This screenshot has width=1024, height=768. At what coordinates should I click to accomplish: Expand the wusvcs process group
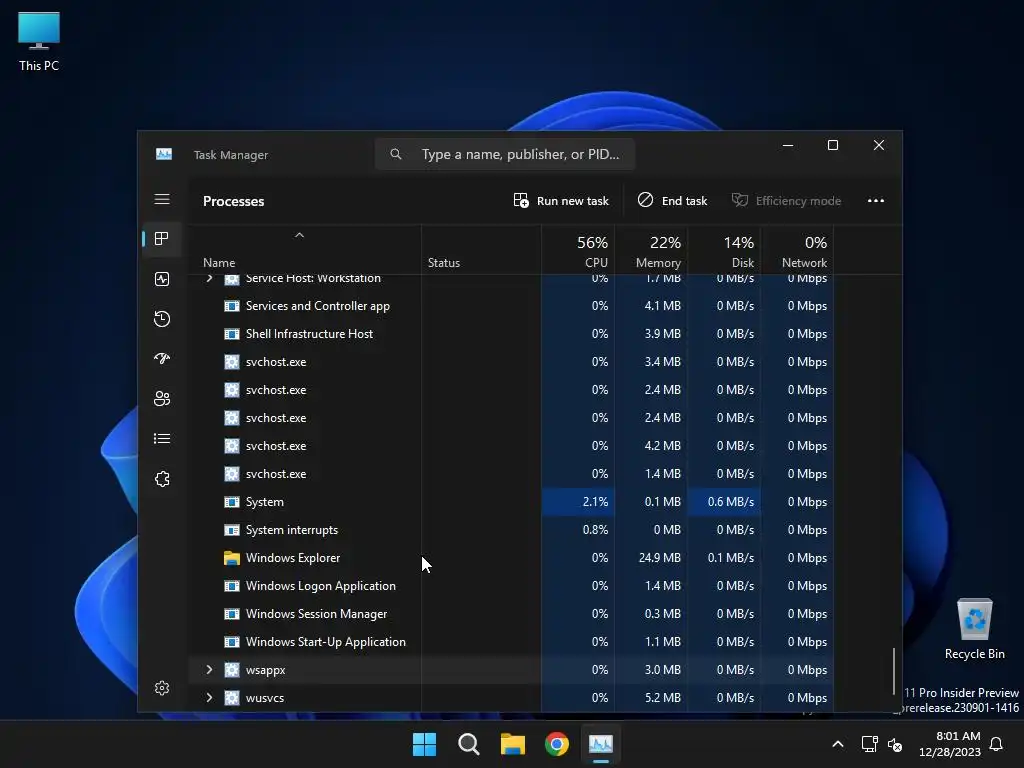209,697
